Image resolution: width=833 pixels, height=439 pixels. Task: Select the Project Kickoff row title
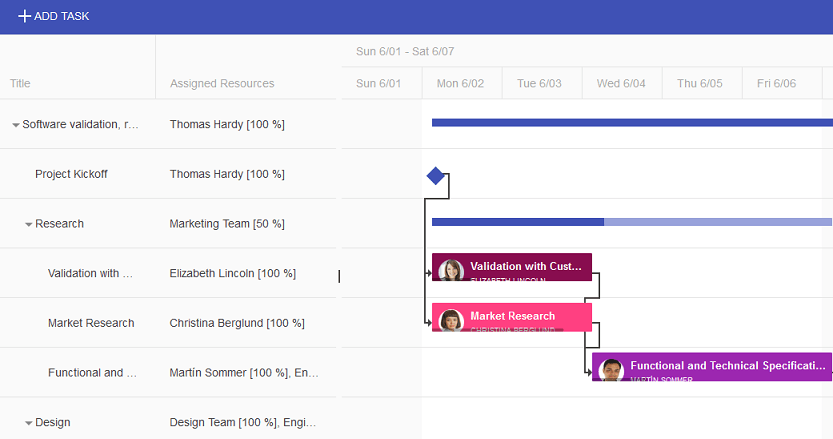[71, 174]
